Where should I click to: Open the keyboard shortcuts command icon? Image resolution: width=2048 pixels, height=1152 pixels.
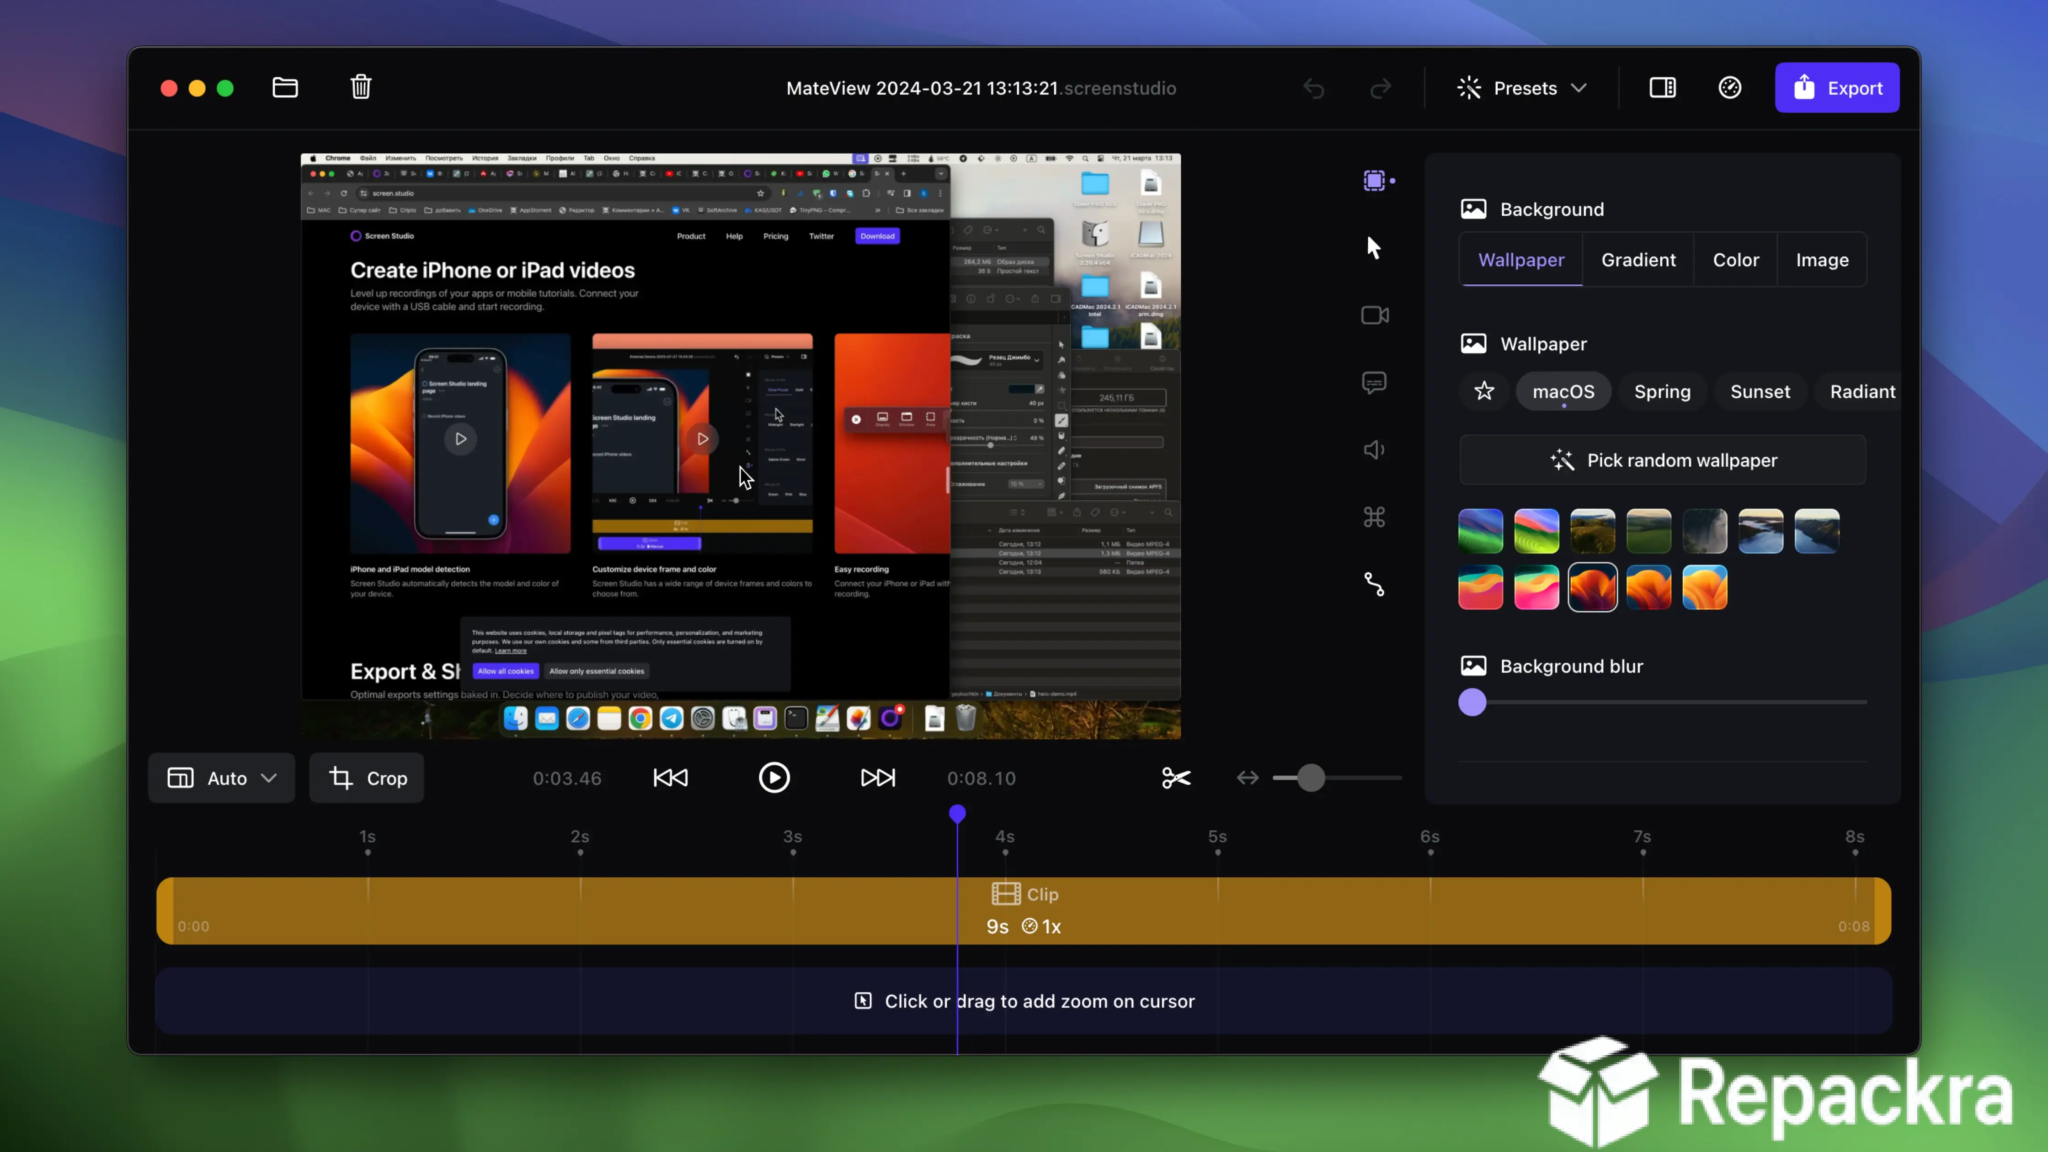[x=1374, y=517]
